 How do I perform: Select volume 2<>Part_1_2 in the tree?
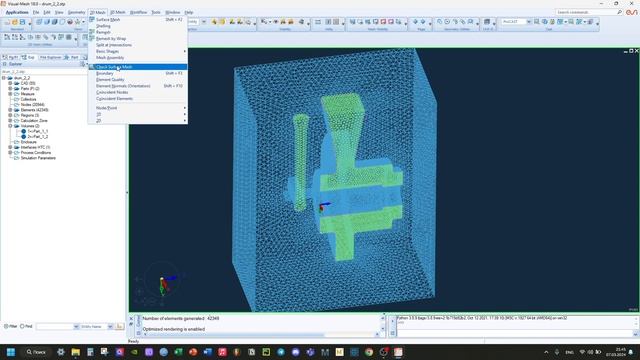(38, 137)
